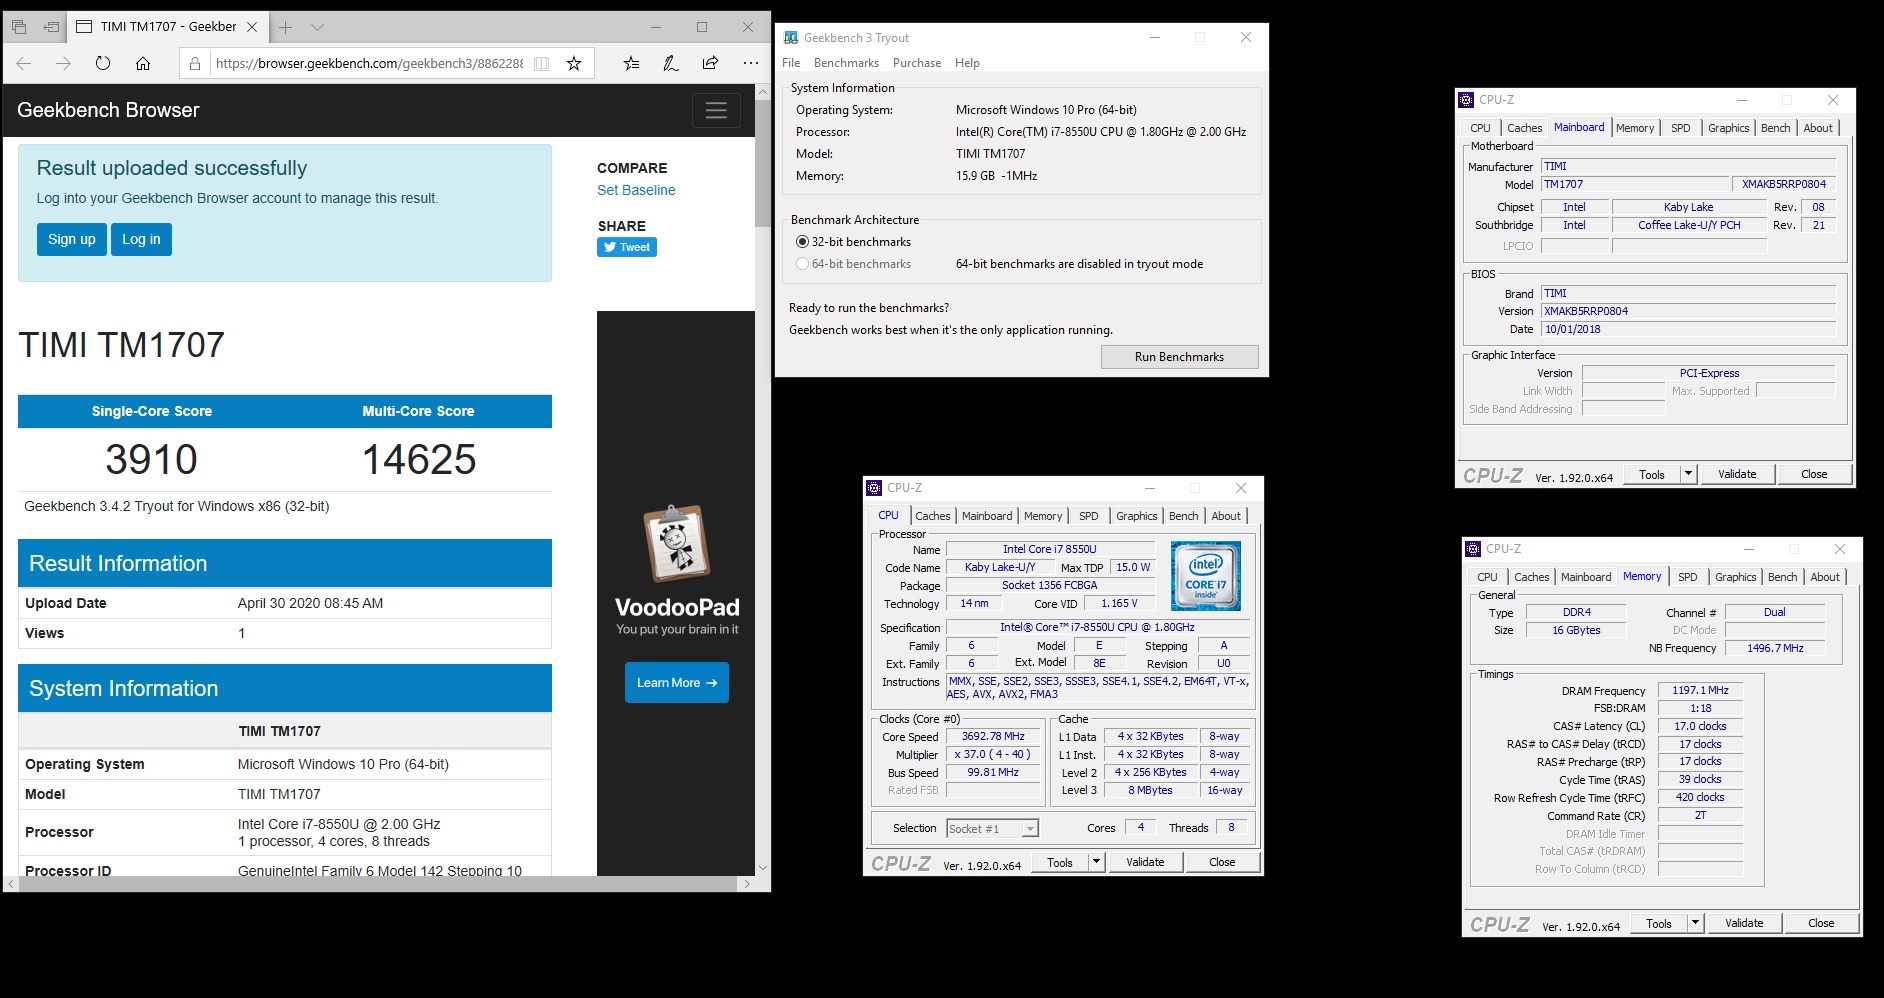The width and height of the screenshot is (1884, 998).
Task: Click Tools button in CPU-Z CPU window
Action: point(1060,862)
